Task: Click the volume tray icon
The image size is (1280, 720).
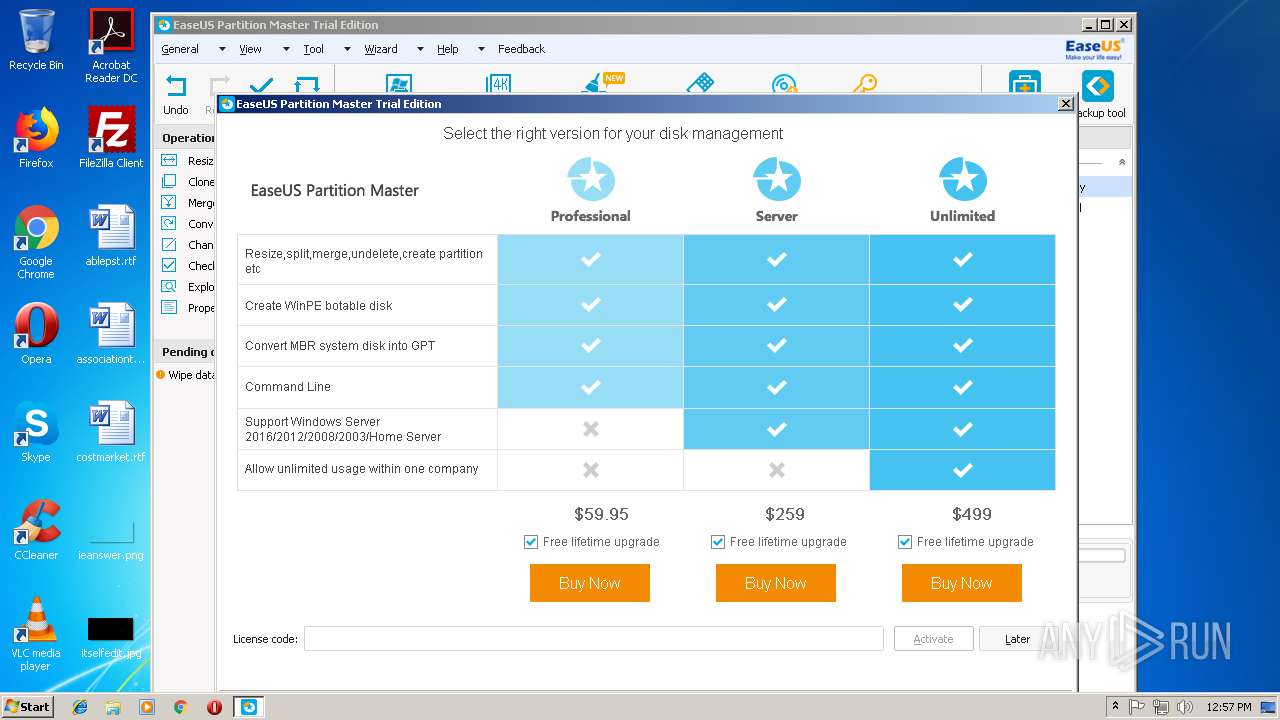Action: tap(1184, 707)
